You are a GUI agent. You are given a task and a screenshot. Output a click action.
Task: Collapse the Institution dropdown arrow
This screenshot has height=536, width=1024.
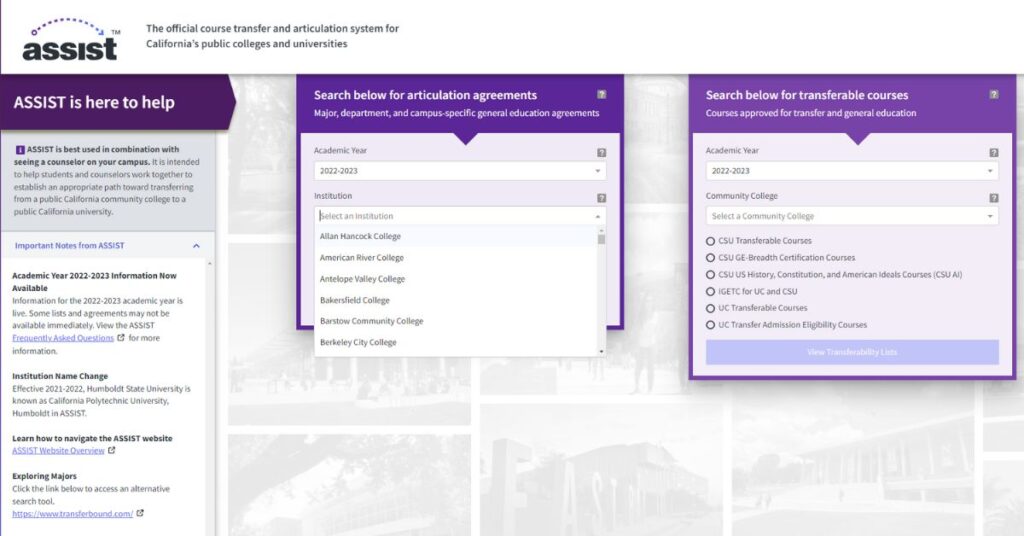598,216
